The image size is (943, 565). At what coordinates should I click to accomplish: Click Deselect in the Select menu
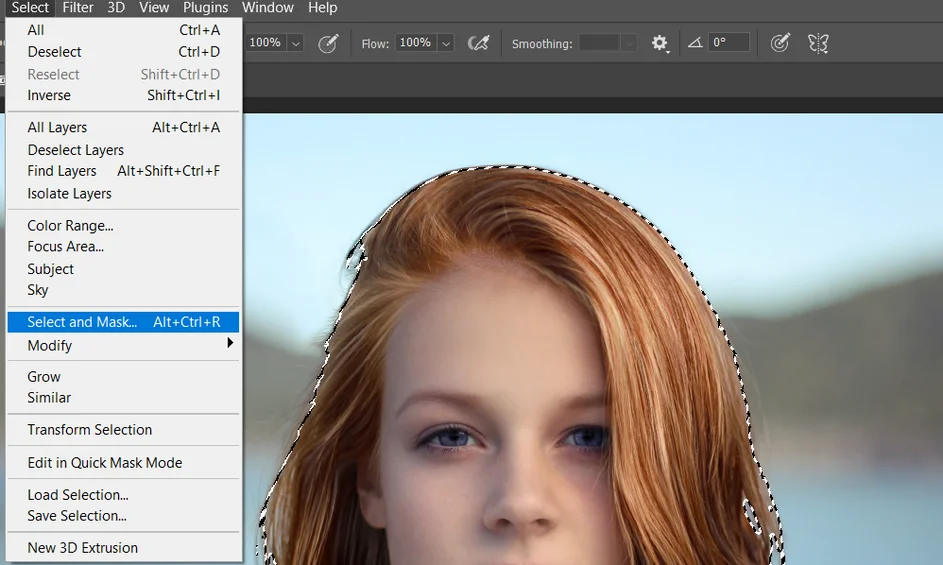tap(55, 52)
